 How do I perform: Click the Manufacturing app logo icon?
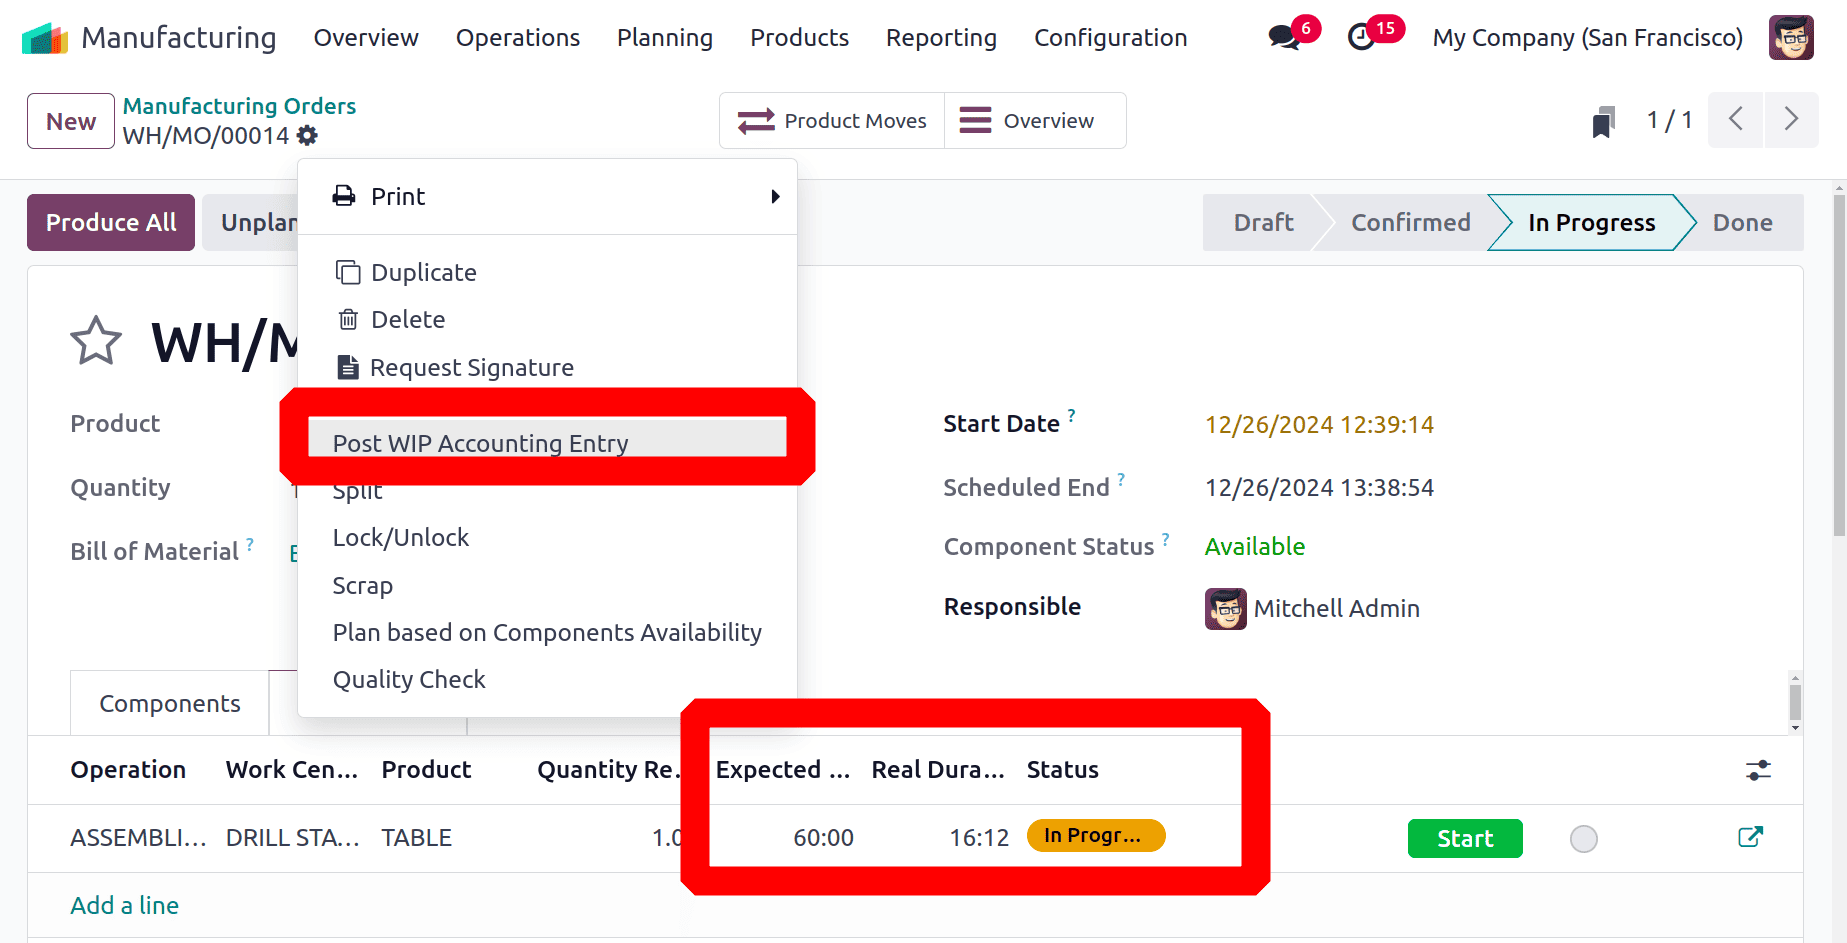pyautogui.click(x=44, y=38)
